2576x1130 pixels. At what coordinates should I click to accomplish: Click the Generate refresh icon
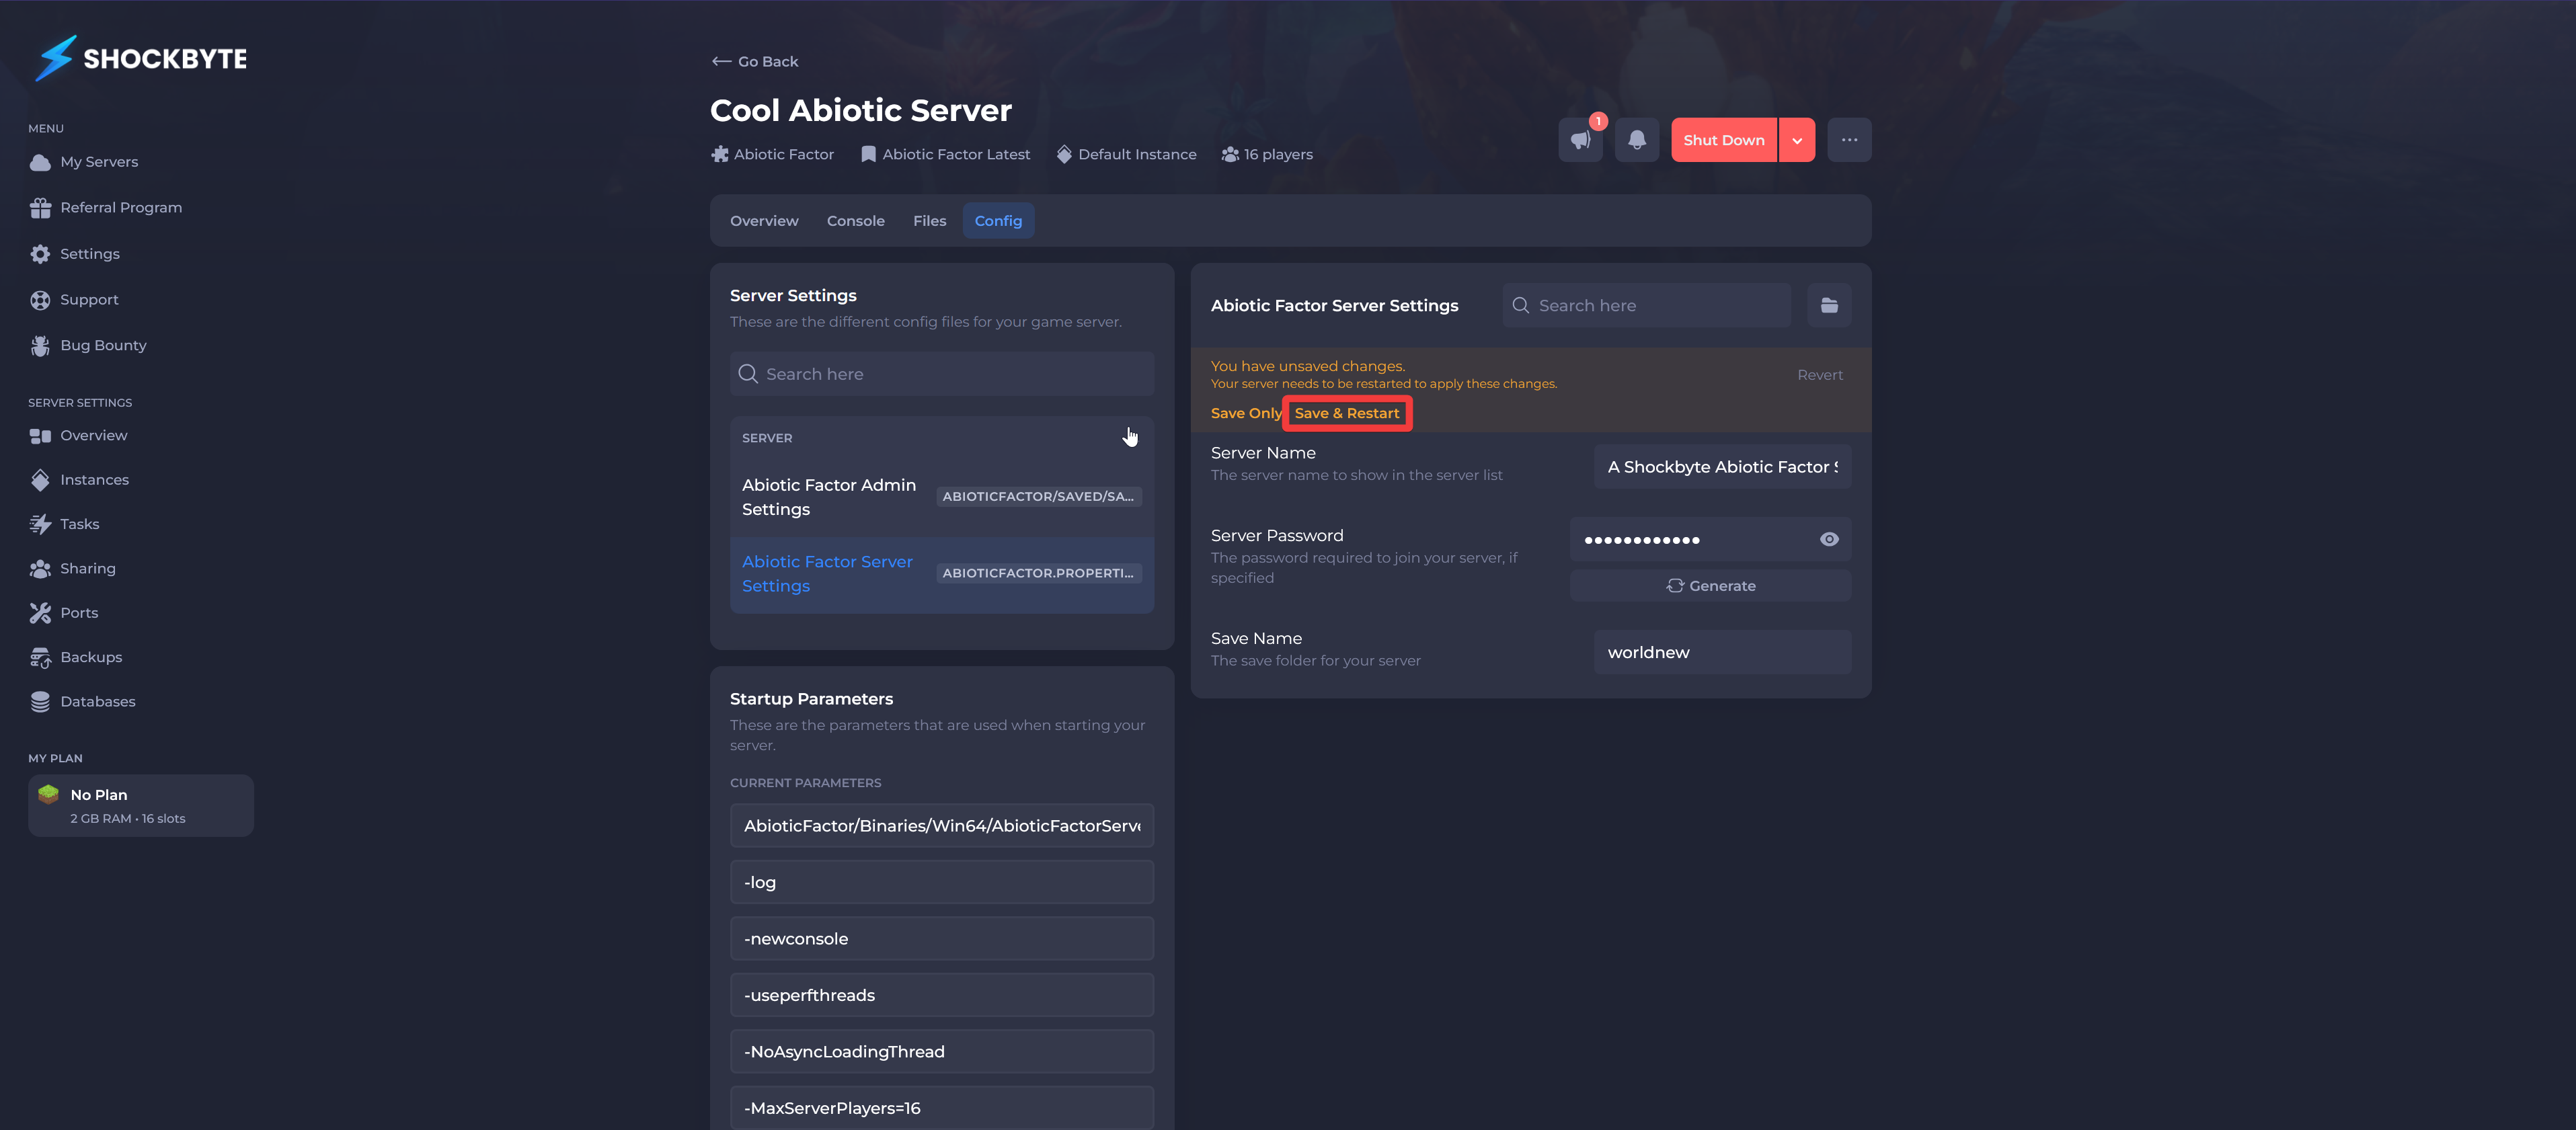tap(1675, 586)
